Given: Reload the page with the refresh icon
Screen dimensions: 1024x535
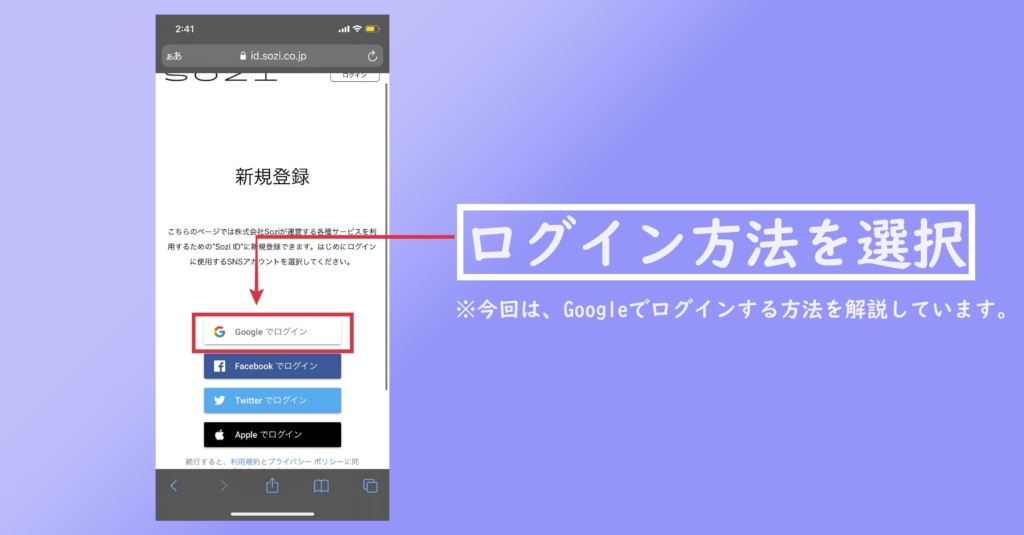Looking at the screenshot, I should [372, 56].
